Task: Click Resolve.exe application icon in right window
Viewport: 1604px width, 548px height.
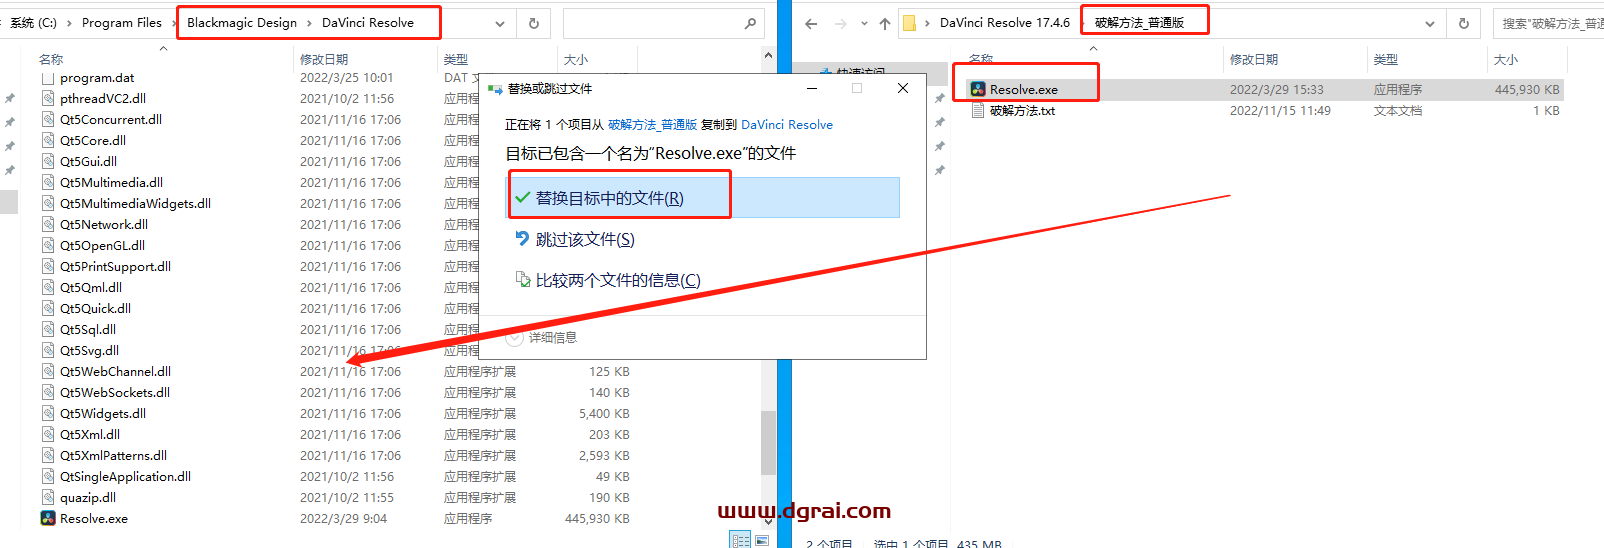Action: pyautogui.click(x=978, y=89)
